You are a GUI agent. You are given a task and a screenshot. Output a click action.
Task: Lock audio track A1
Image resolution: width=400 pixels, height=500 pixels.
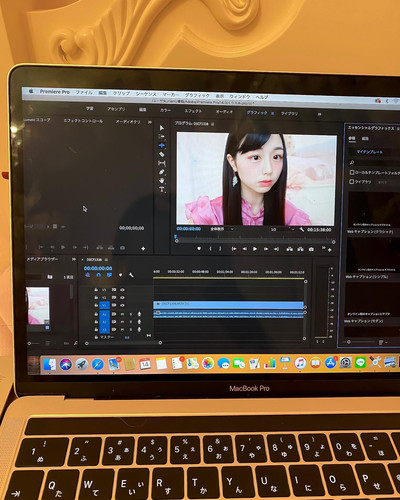pos(96,314)
